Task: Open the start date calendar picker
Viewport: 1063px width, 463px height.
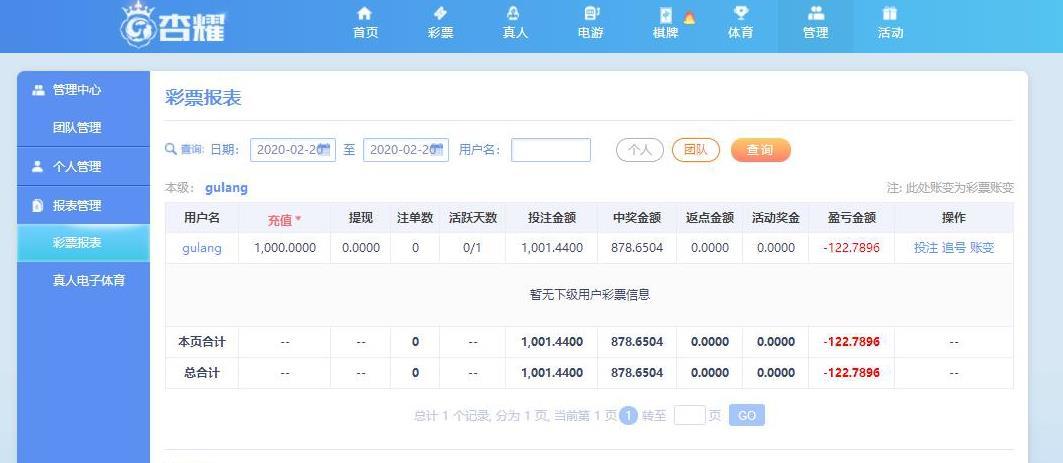Action: [x=323, y=150]
